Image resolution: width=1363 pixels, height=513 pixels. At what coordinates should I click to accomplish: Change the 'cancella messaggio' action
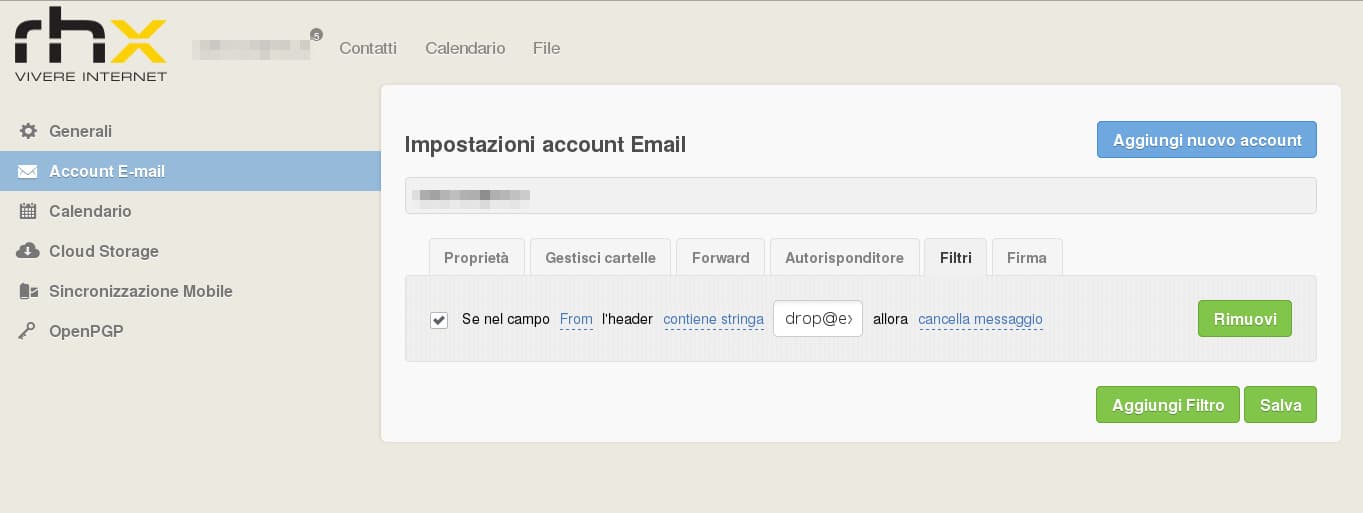tap(980, 320)
